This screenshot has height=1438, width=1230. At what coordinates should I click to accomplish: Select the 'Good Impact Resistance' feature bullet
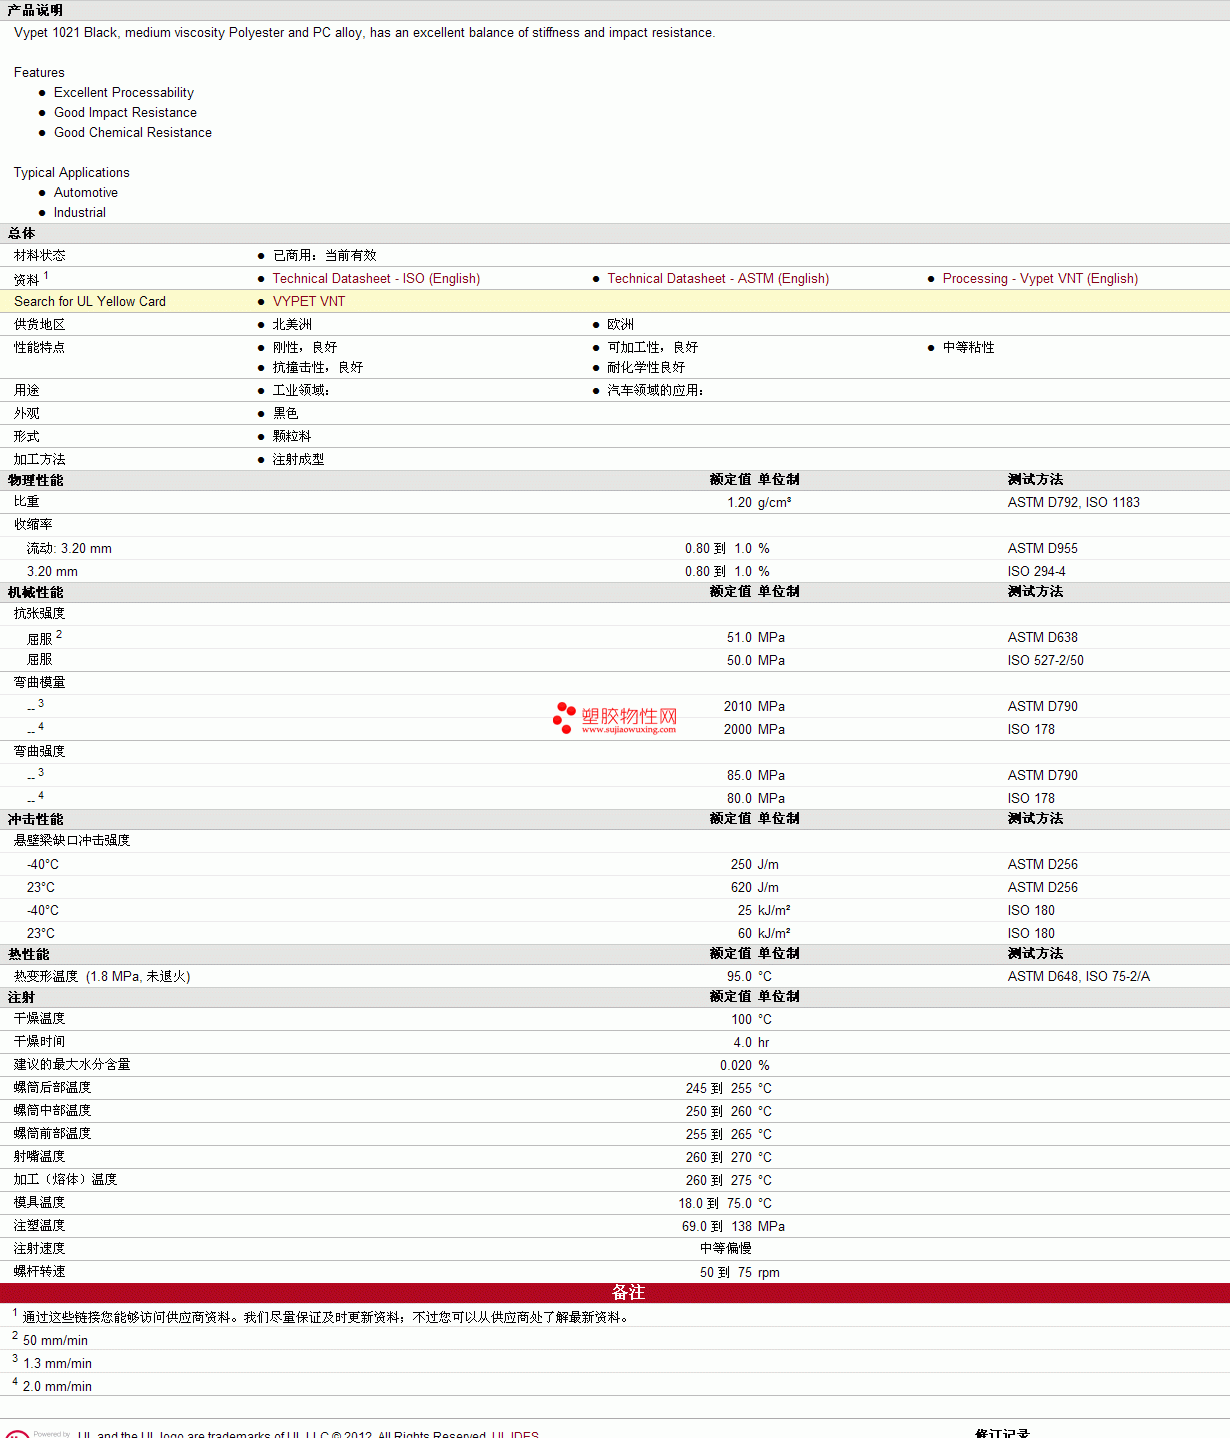[125, 113]
